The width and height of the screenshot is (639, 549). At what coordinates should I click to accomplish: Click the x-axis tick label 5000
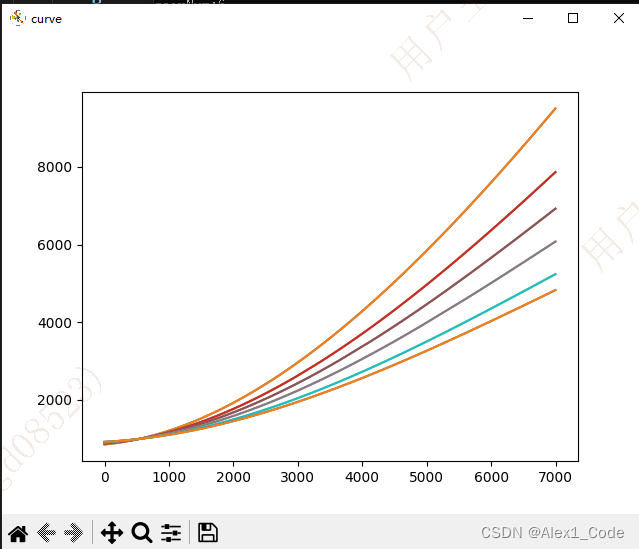426,477
